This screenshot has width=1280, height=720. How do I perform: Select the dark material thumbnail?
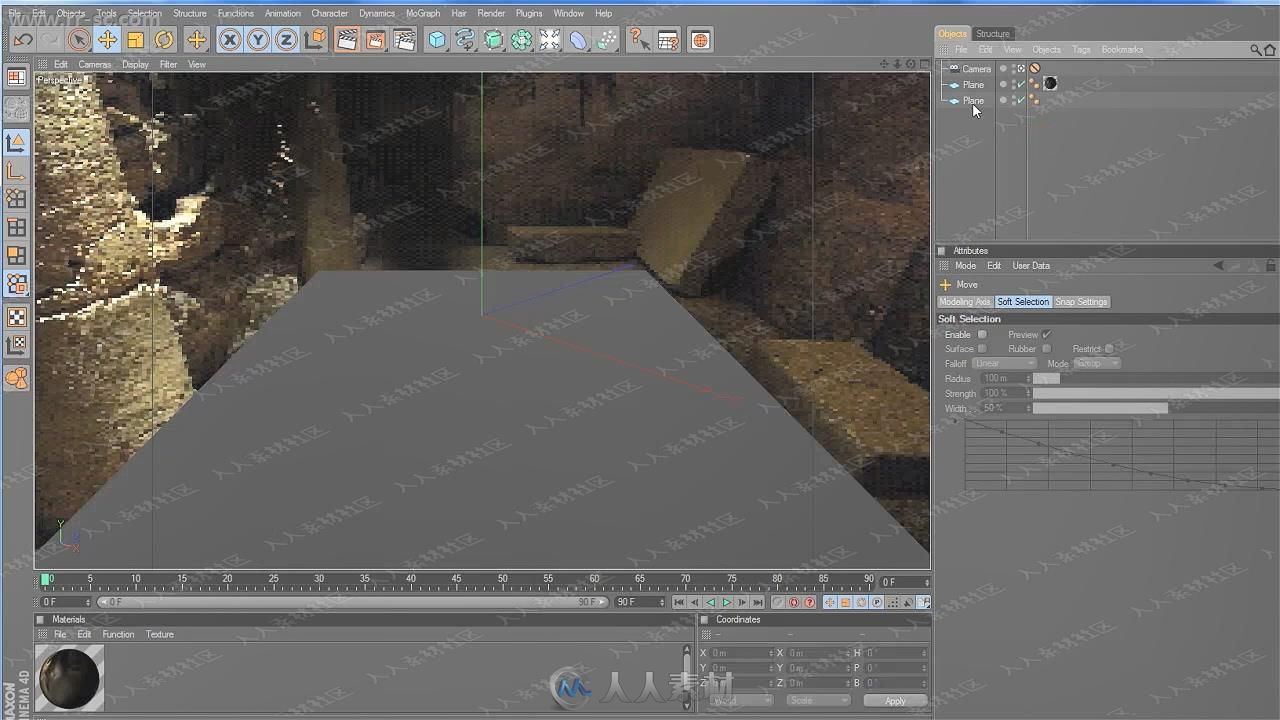pyautogui.click(x=69, y=677)
